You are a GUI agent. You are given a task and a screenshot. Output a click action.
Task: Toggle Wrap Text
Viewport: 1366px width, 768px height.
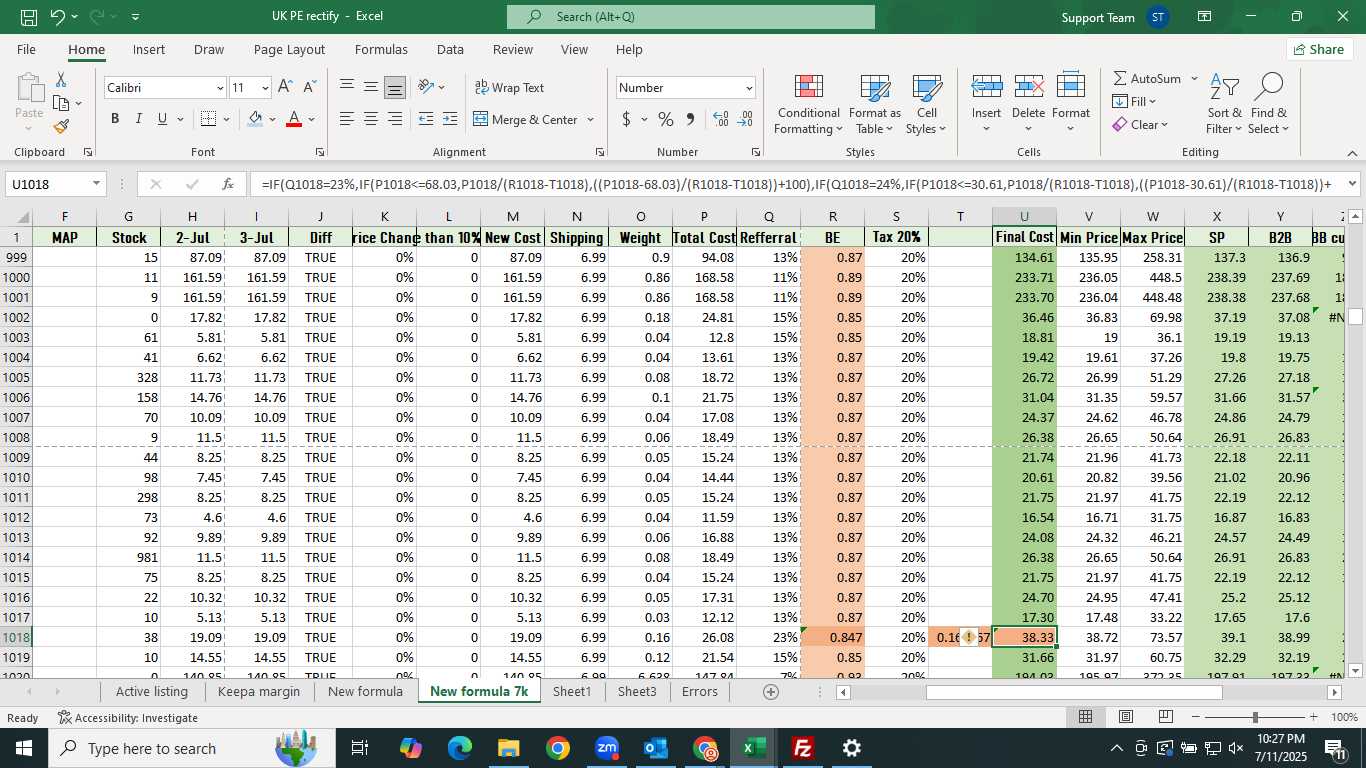pyautogui.click(x=509, y=88)
